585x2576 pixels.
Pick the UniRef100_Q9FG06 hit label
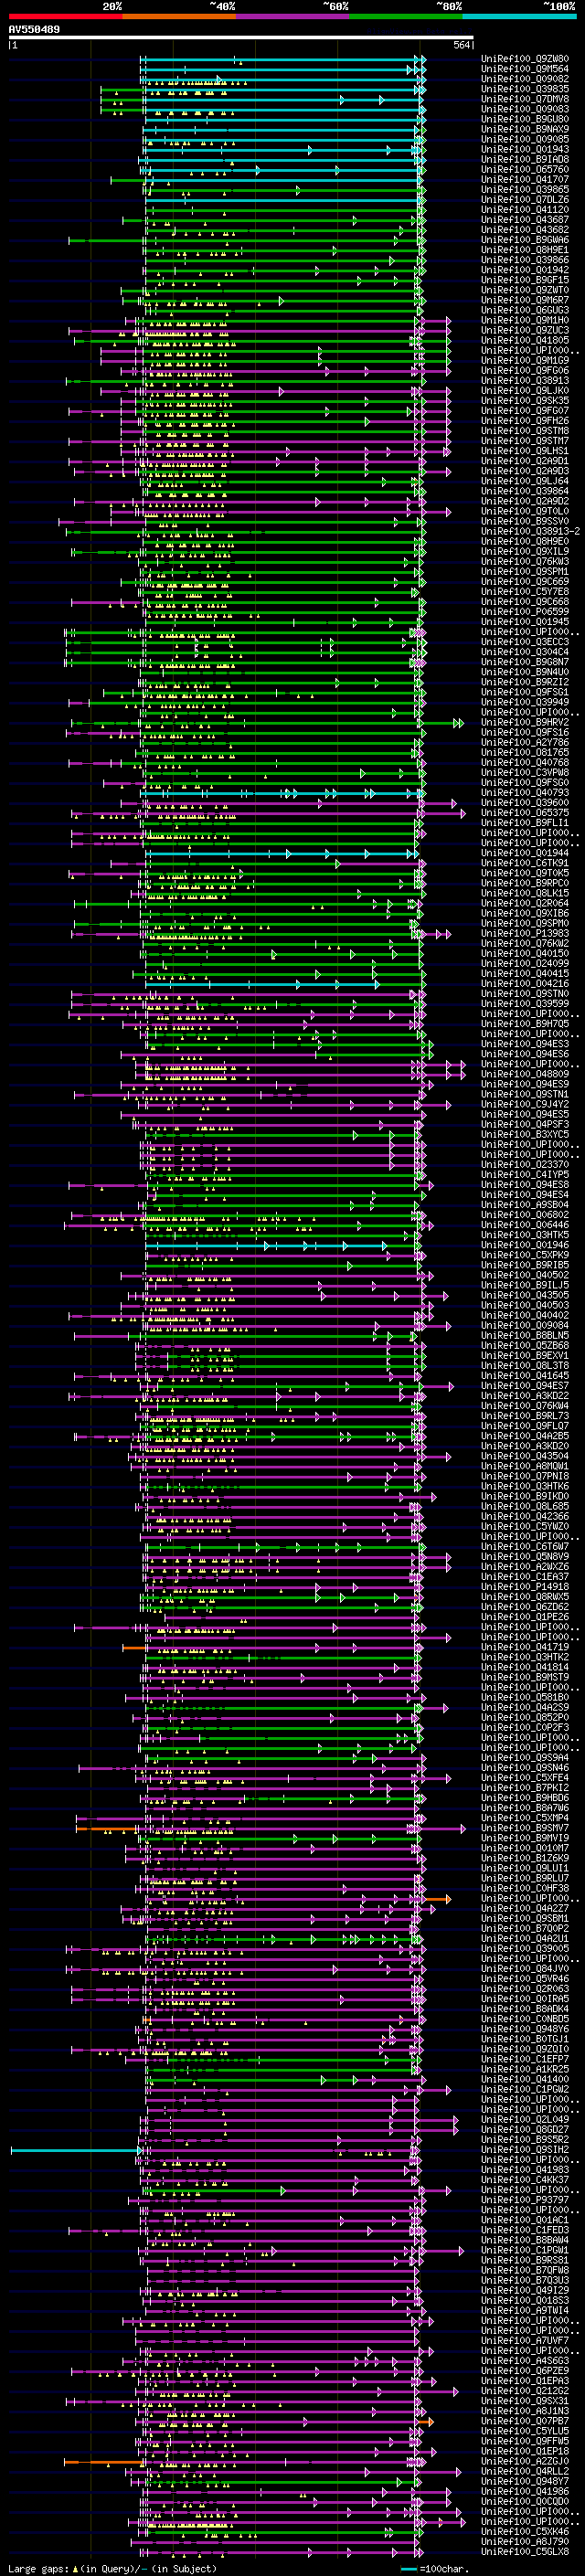point(525,370)
